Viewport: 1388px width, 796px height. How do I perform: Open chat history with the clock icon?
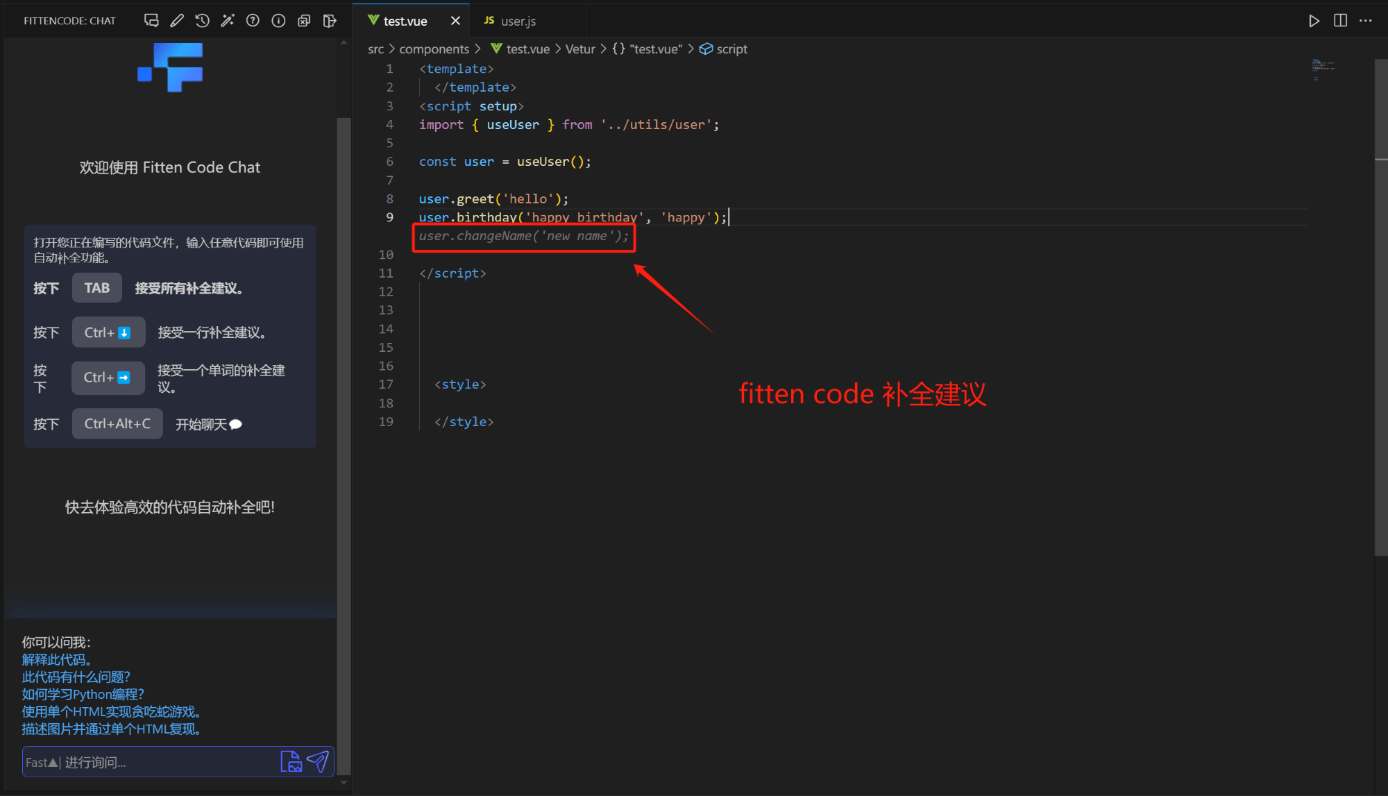pos(202,20)
